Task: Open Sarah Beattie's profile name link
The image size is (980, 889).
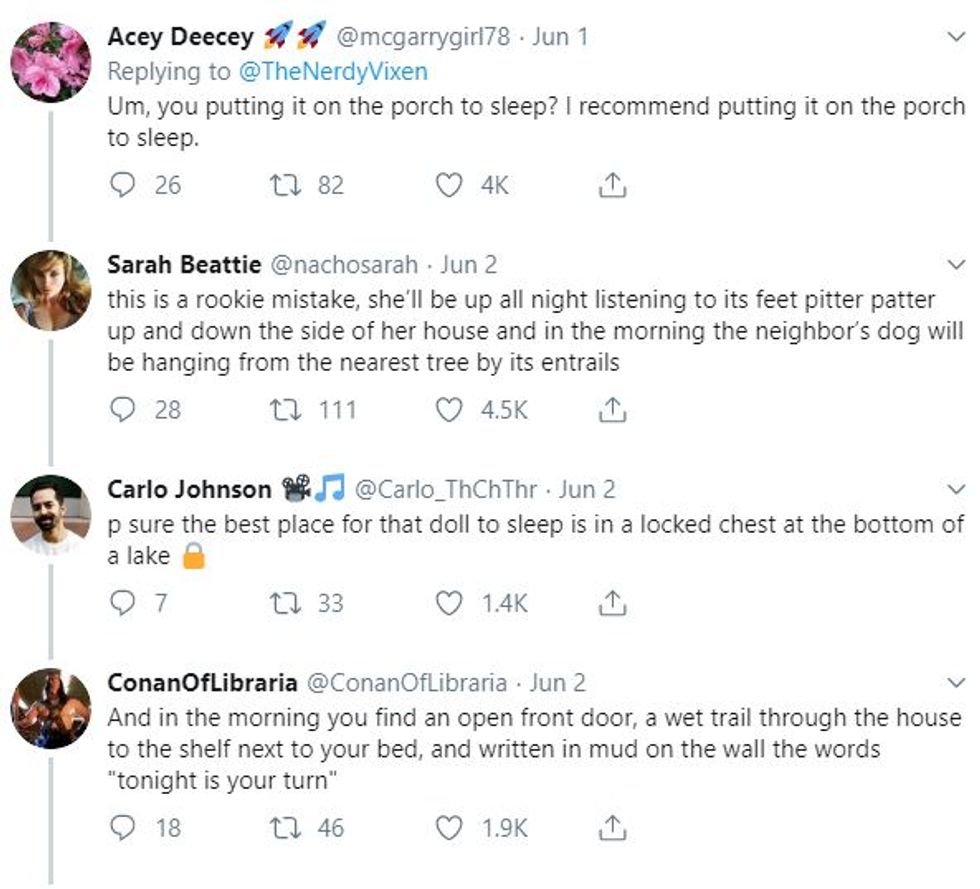Action: coord(184,265)
